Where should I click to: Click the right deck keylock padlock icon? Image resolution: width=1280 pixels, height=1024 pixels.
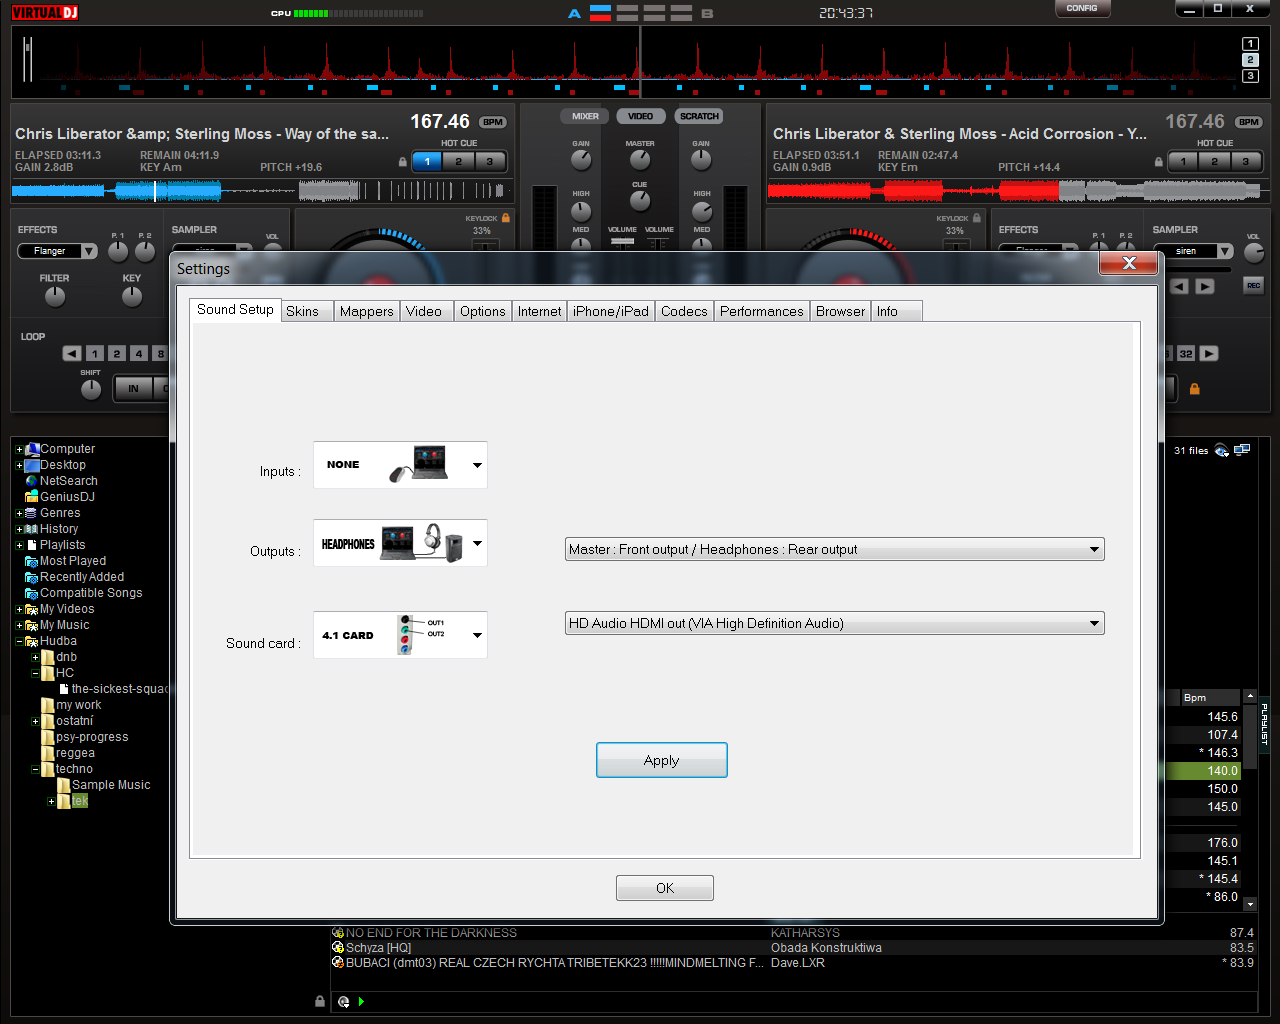point(976,217)
